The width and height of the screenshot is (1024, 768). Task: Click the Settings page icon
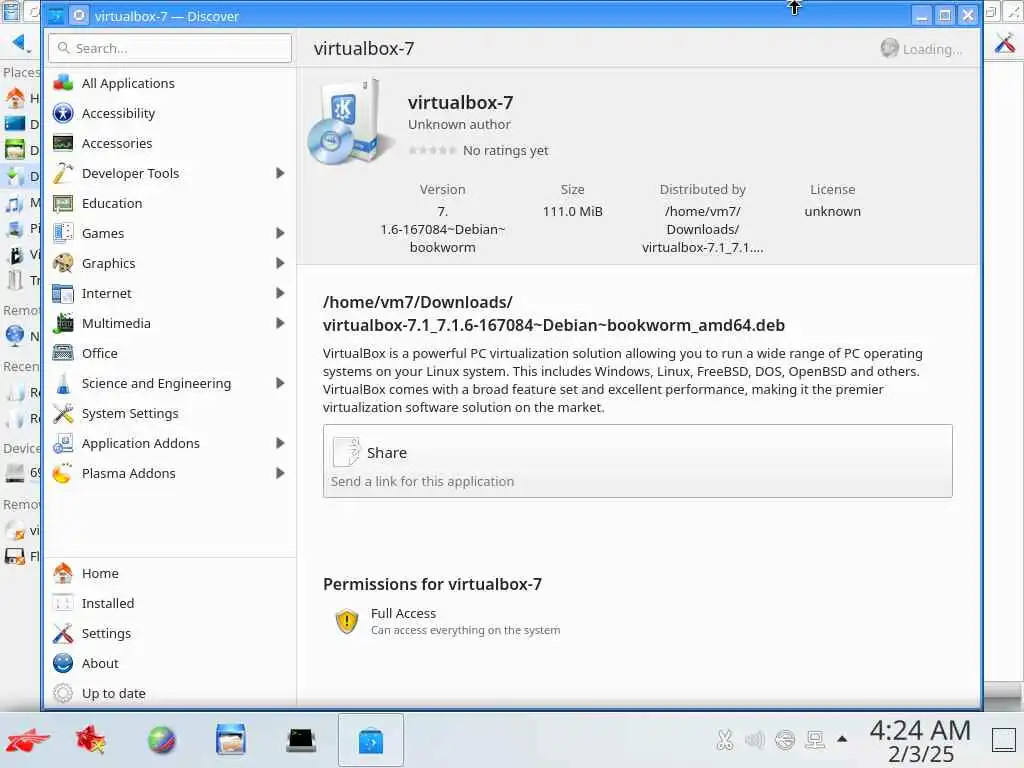click(63, 633)
